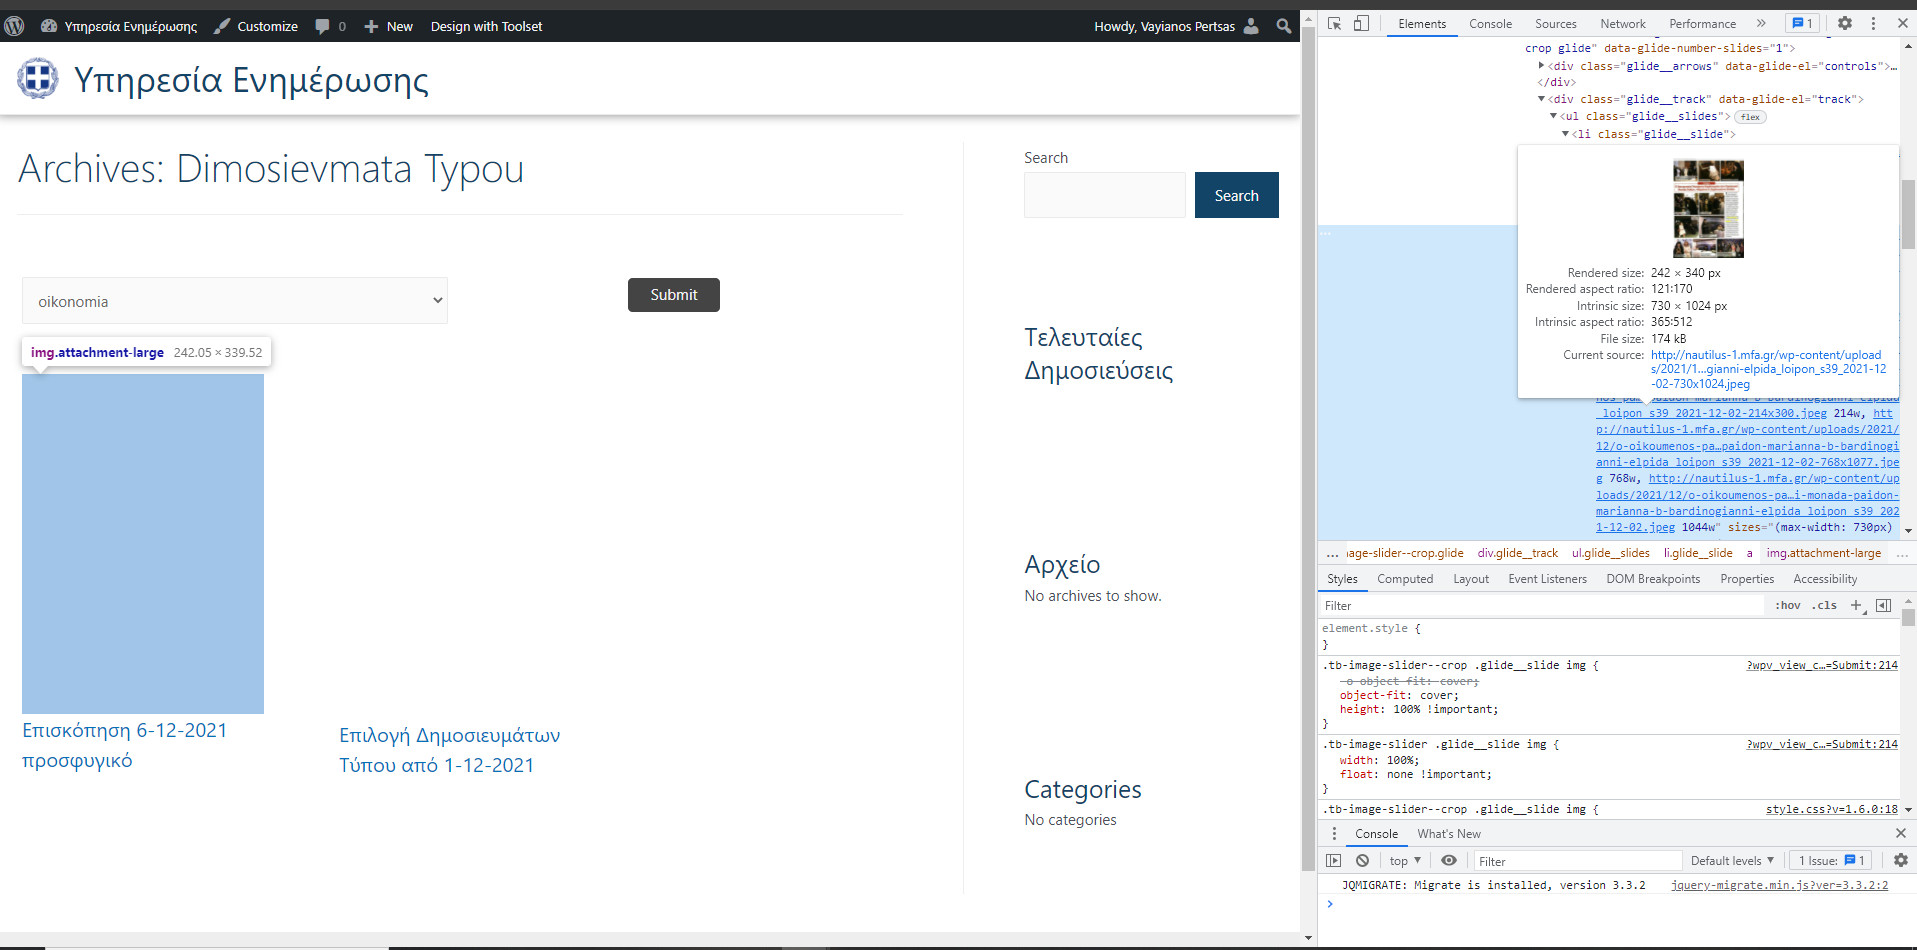Switch to the Network tab

pyautogui.click(x=1622, y=24)
